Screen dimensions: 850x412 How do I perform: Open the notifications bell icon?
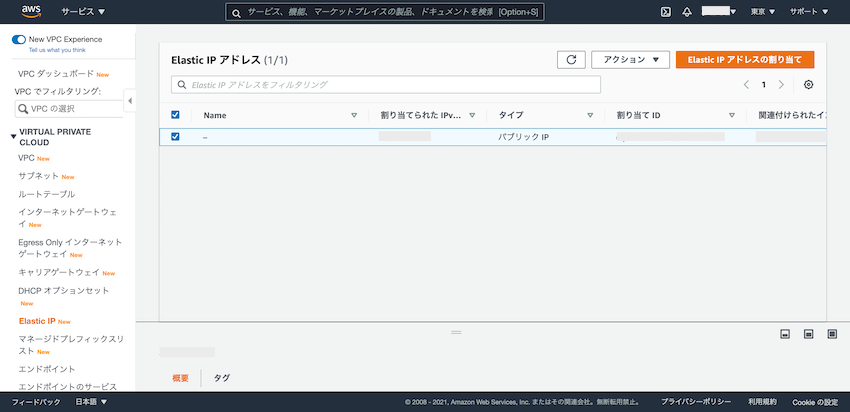(687, 12)
